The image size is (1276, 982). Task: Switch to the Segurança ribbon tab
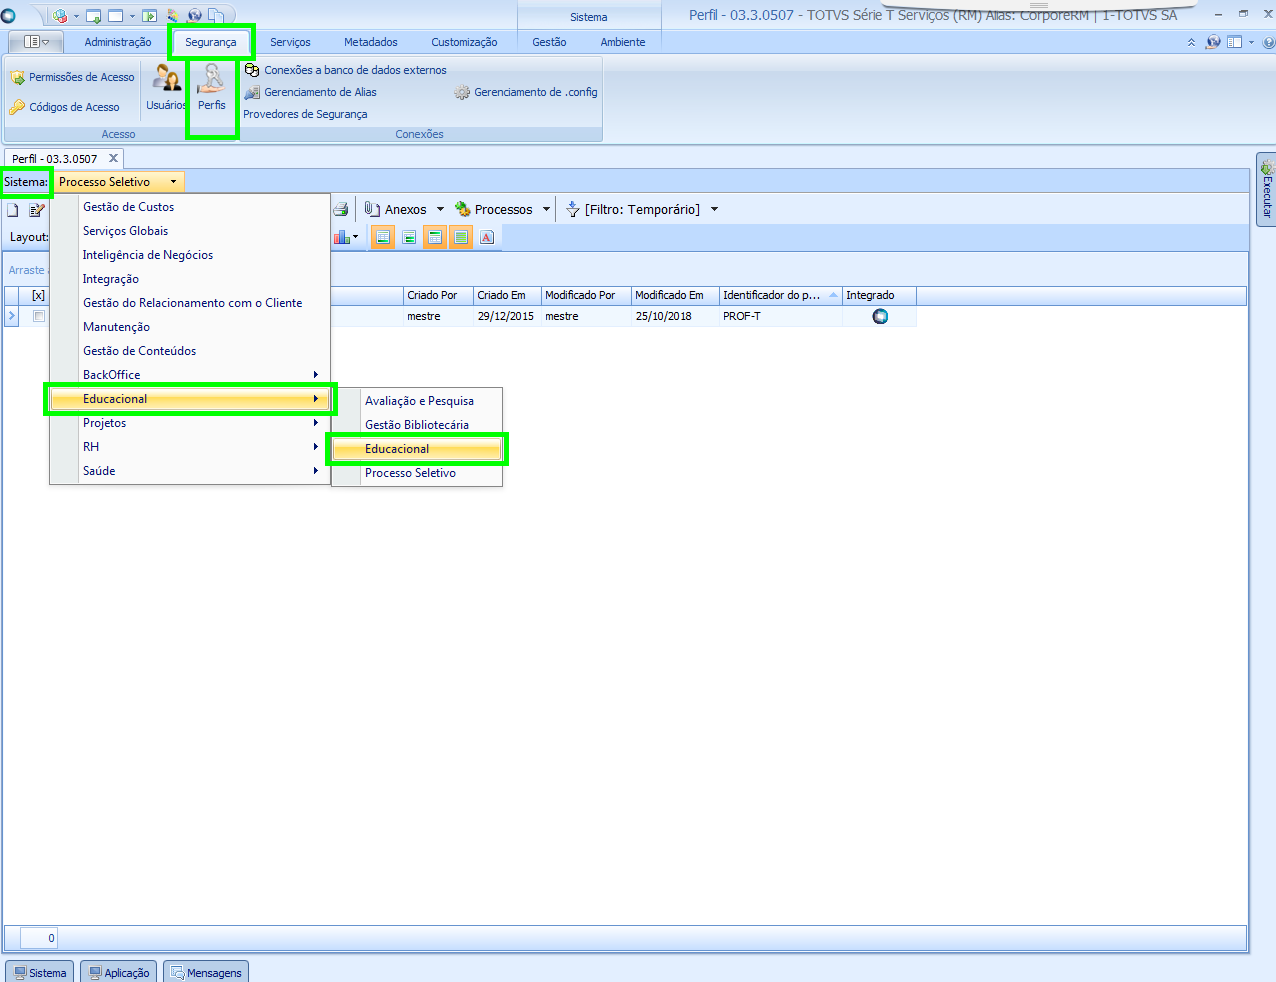[211, 42]
